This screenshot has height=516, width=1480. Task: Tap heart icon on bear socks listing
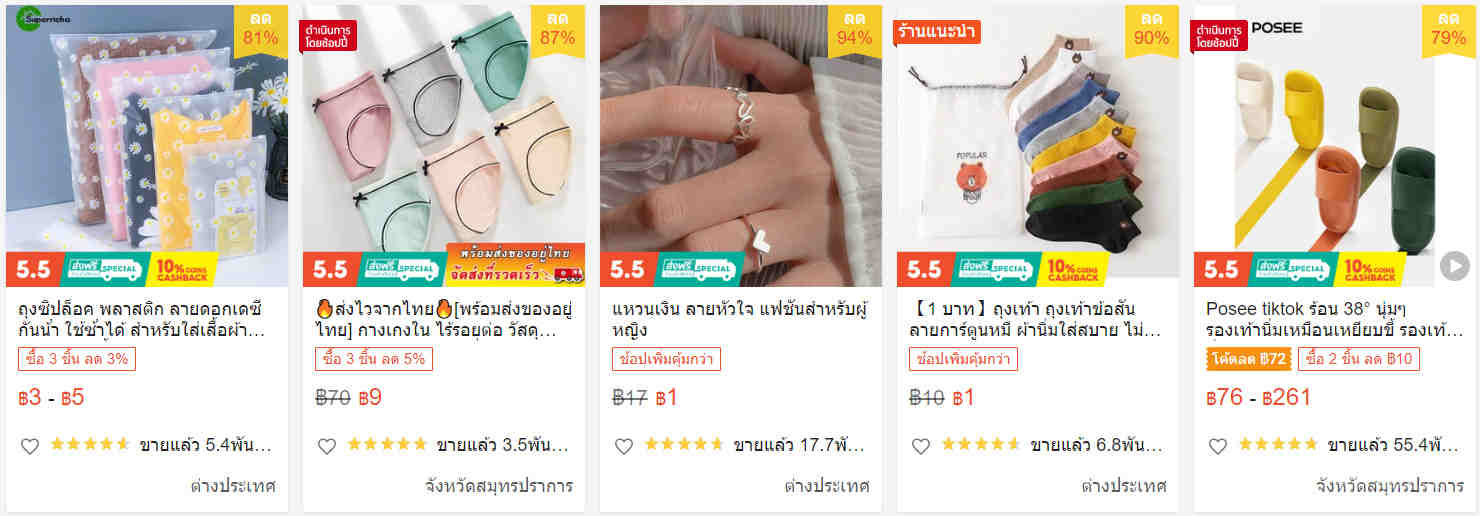click(920, 446)
